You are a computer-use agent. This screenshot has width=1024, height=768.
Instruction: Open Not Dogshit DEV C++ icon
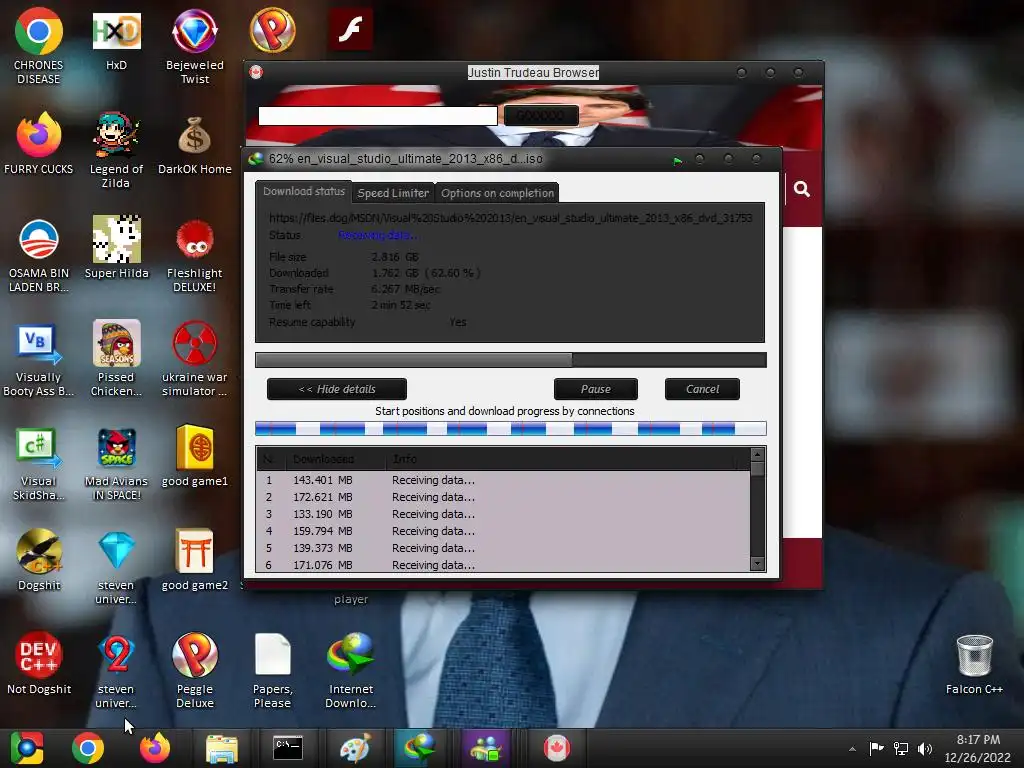(x=39, y=664)
